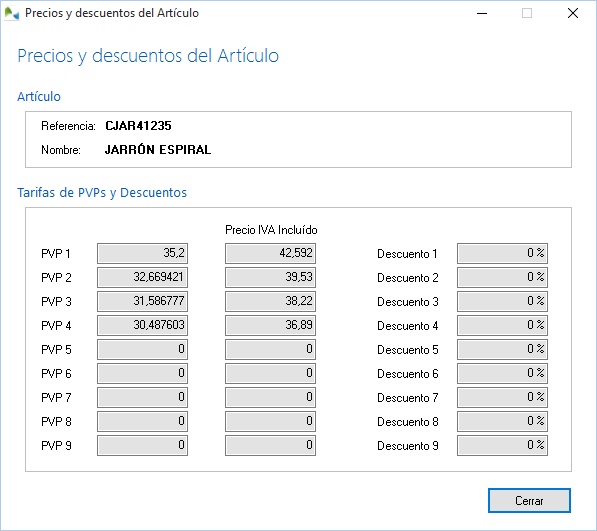
Task: Click the PVP 9 price field
Action: pos(142,445)
